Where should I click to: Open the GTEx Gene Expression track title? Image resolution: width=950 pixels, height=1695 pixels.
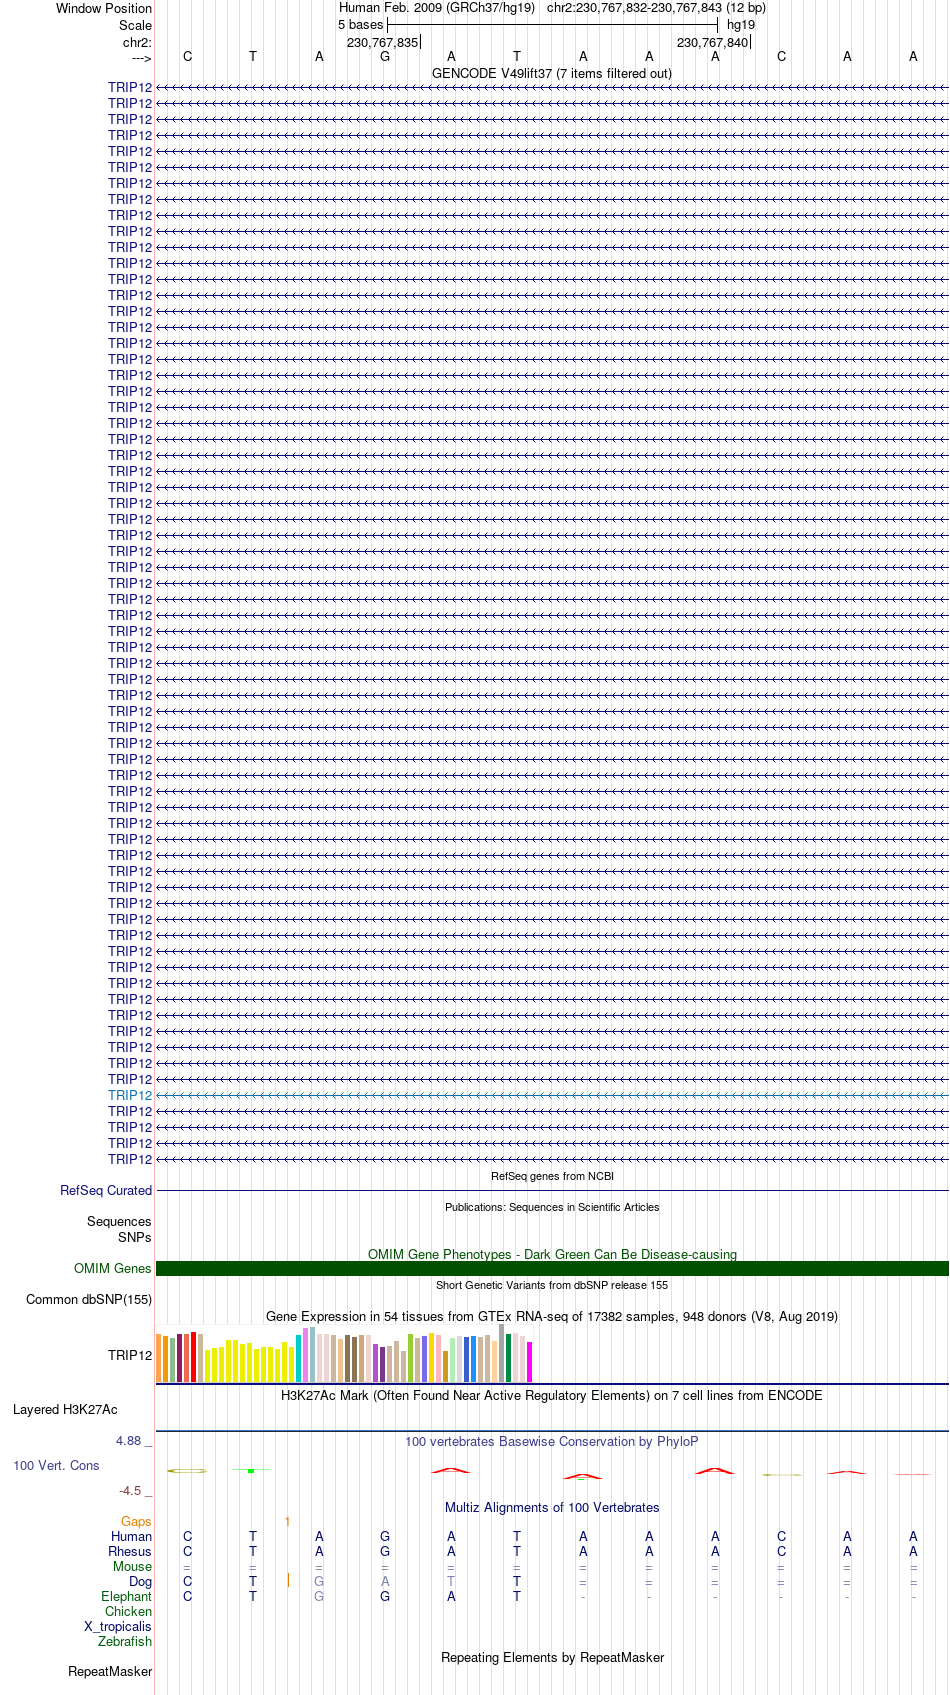tap(552, 1316)
